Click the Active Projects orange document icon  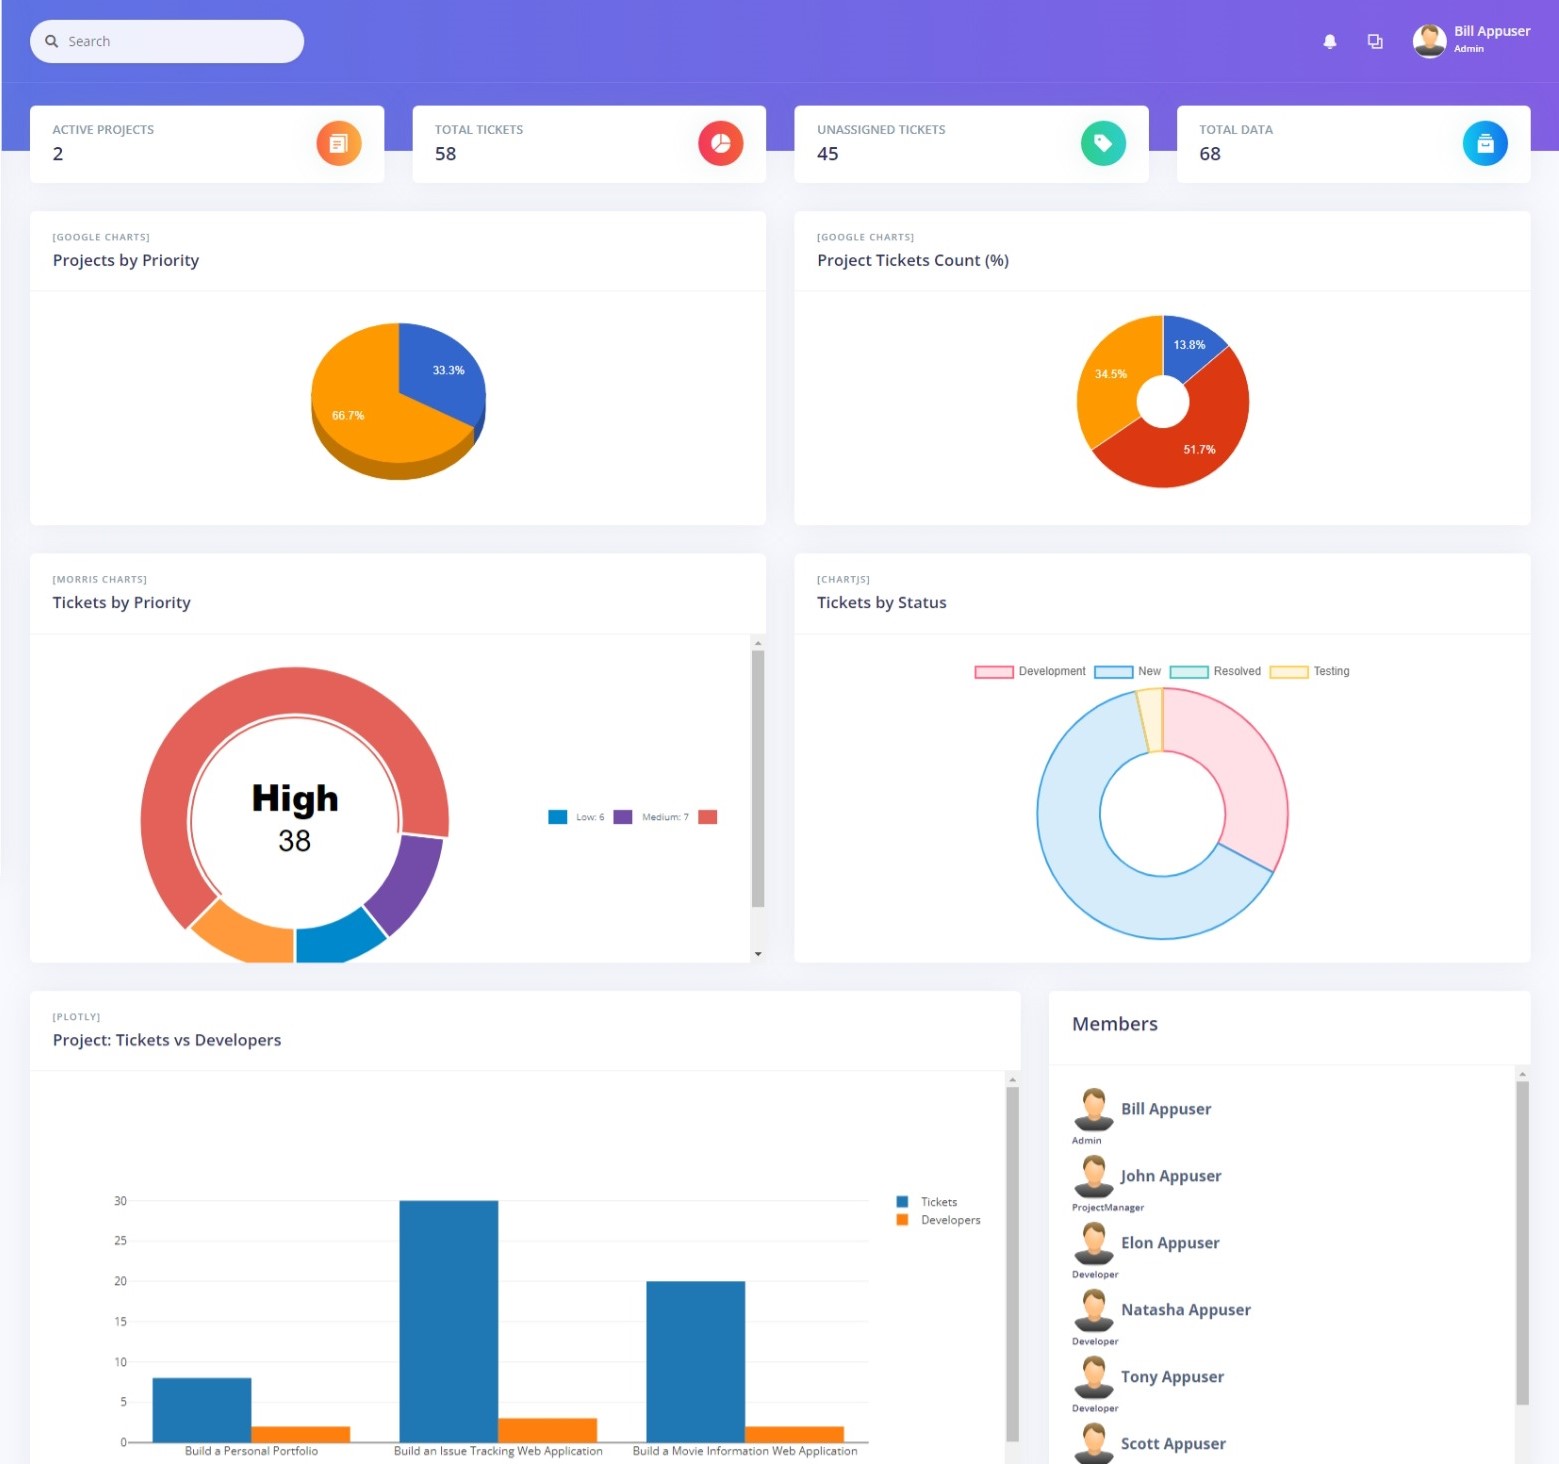pyautogui.click(x=338, y=144)
